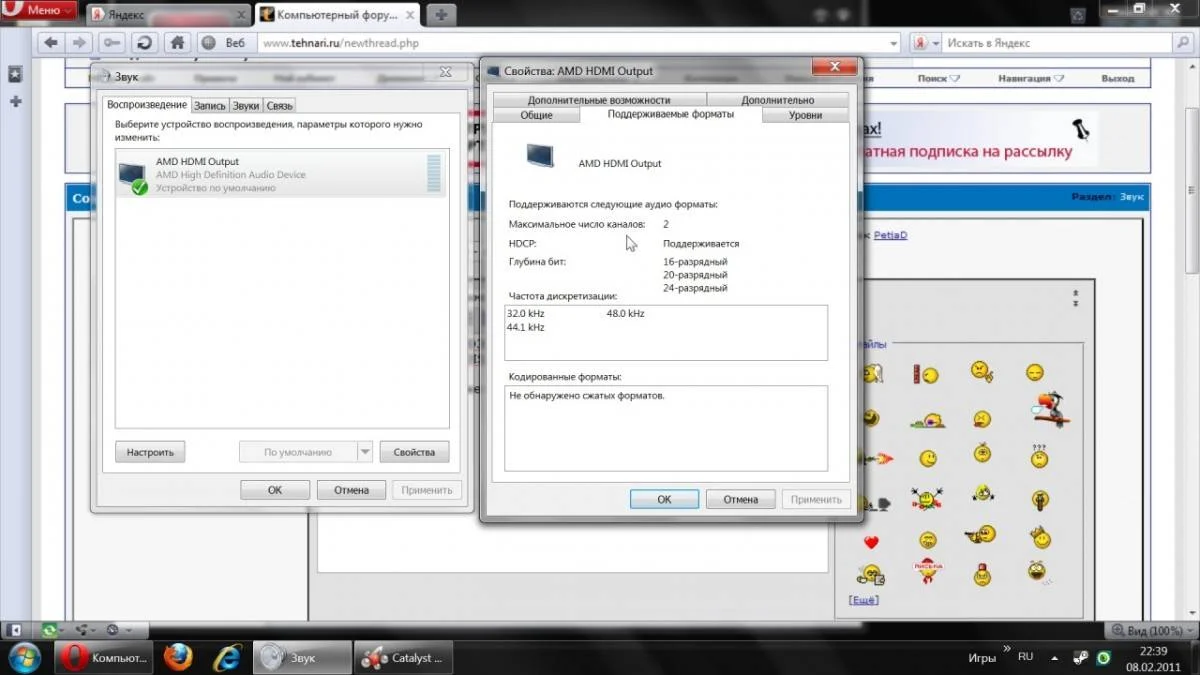Select the Связь tab in Звук window
This screenshot has width=1200, height=675.
click(279, 105)
